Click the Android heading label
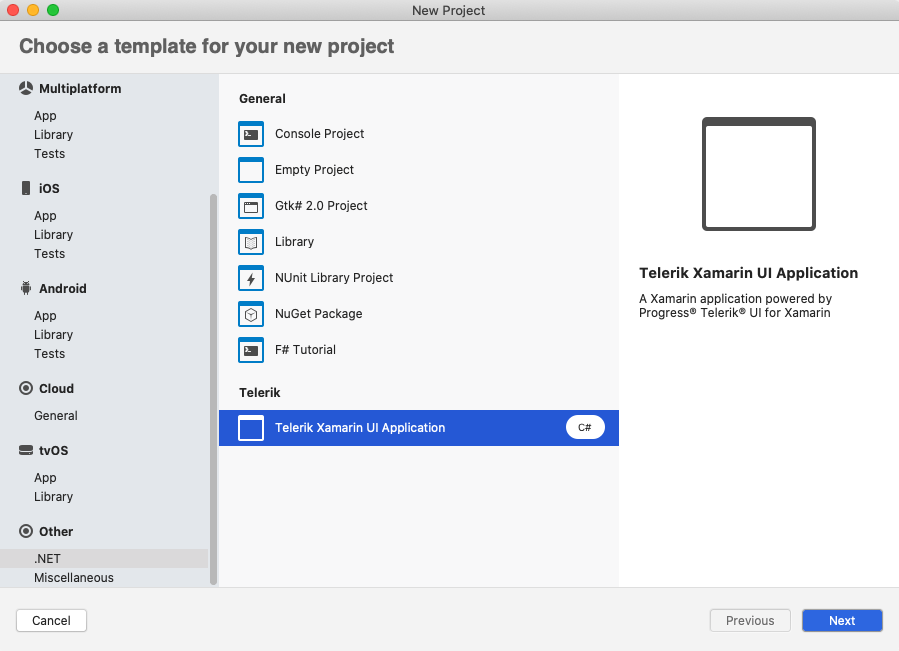Screen dimensions: 899x651 click(x=62, y=289)
